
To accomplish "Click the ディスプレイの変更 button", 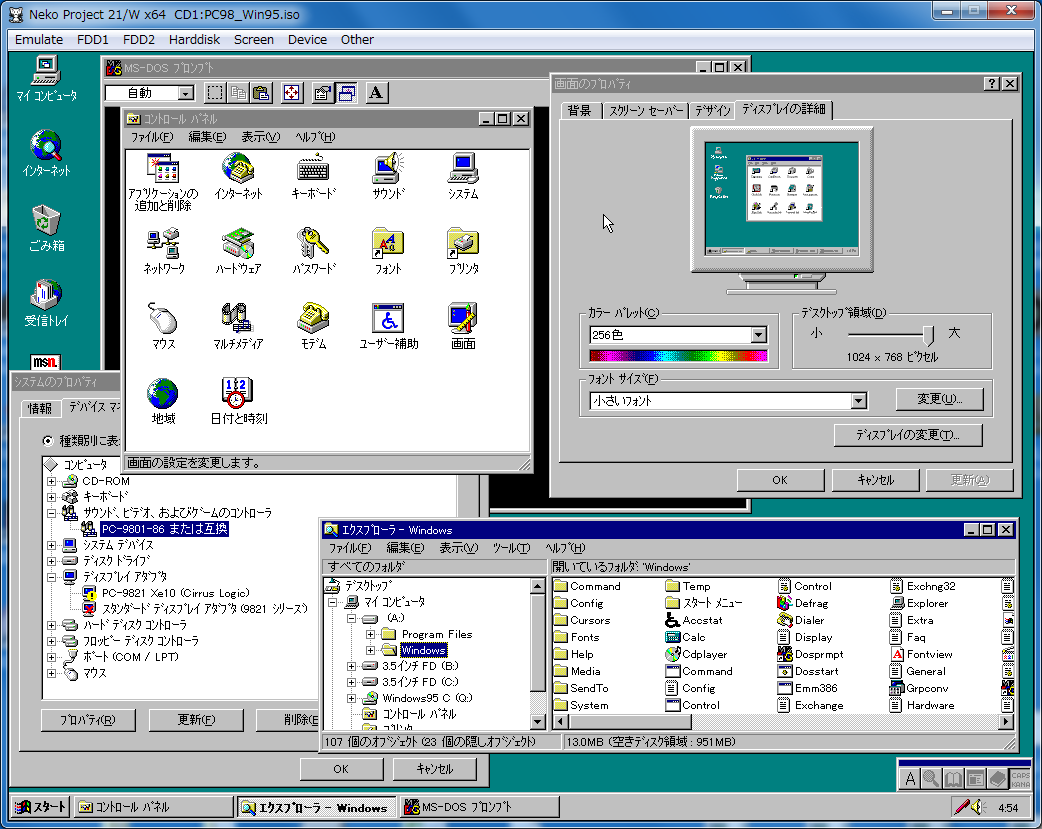I will click(x=907, y=435).
